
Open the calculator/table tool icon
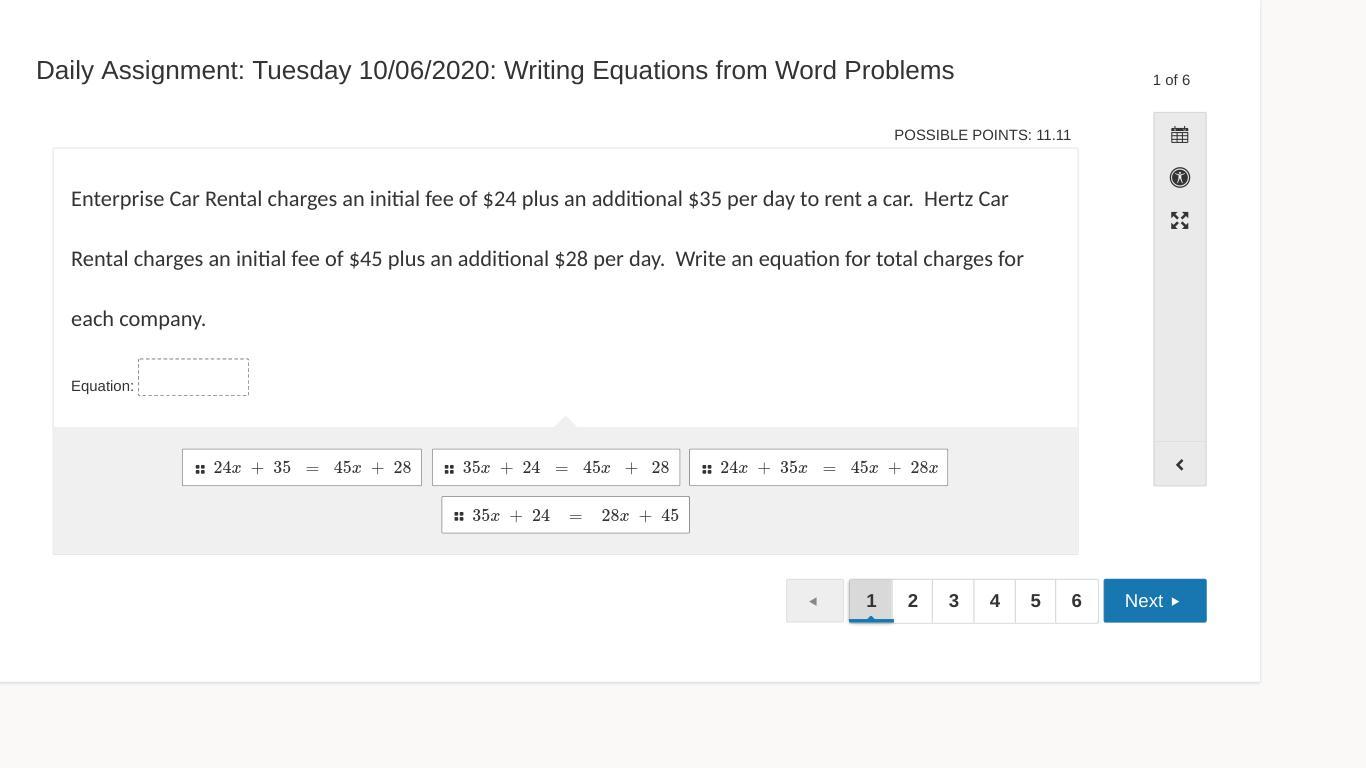[x=1180, y=135]
